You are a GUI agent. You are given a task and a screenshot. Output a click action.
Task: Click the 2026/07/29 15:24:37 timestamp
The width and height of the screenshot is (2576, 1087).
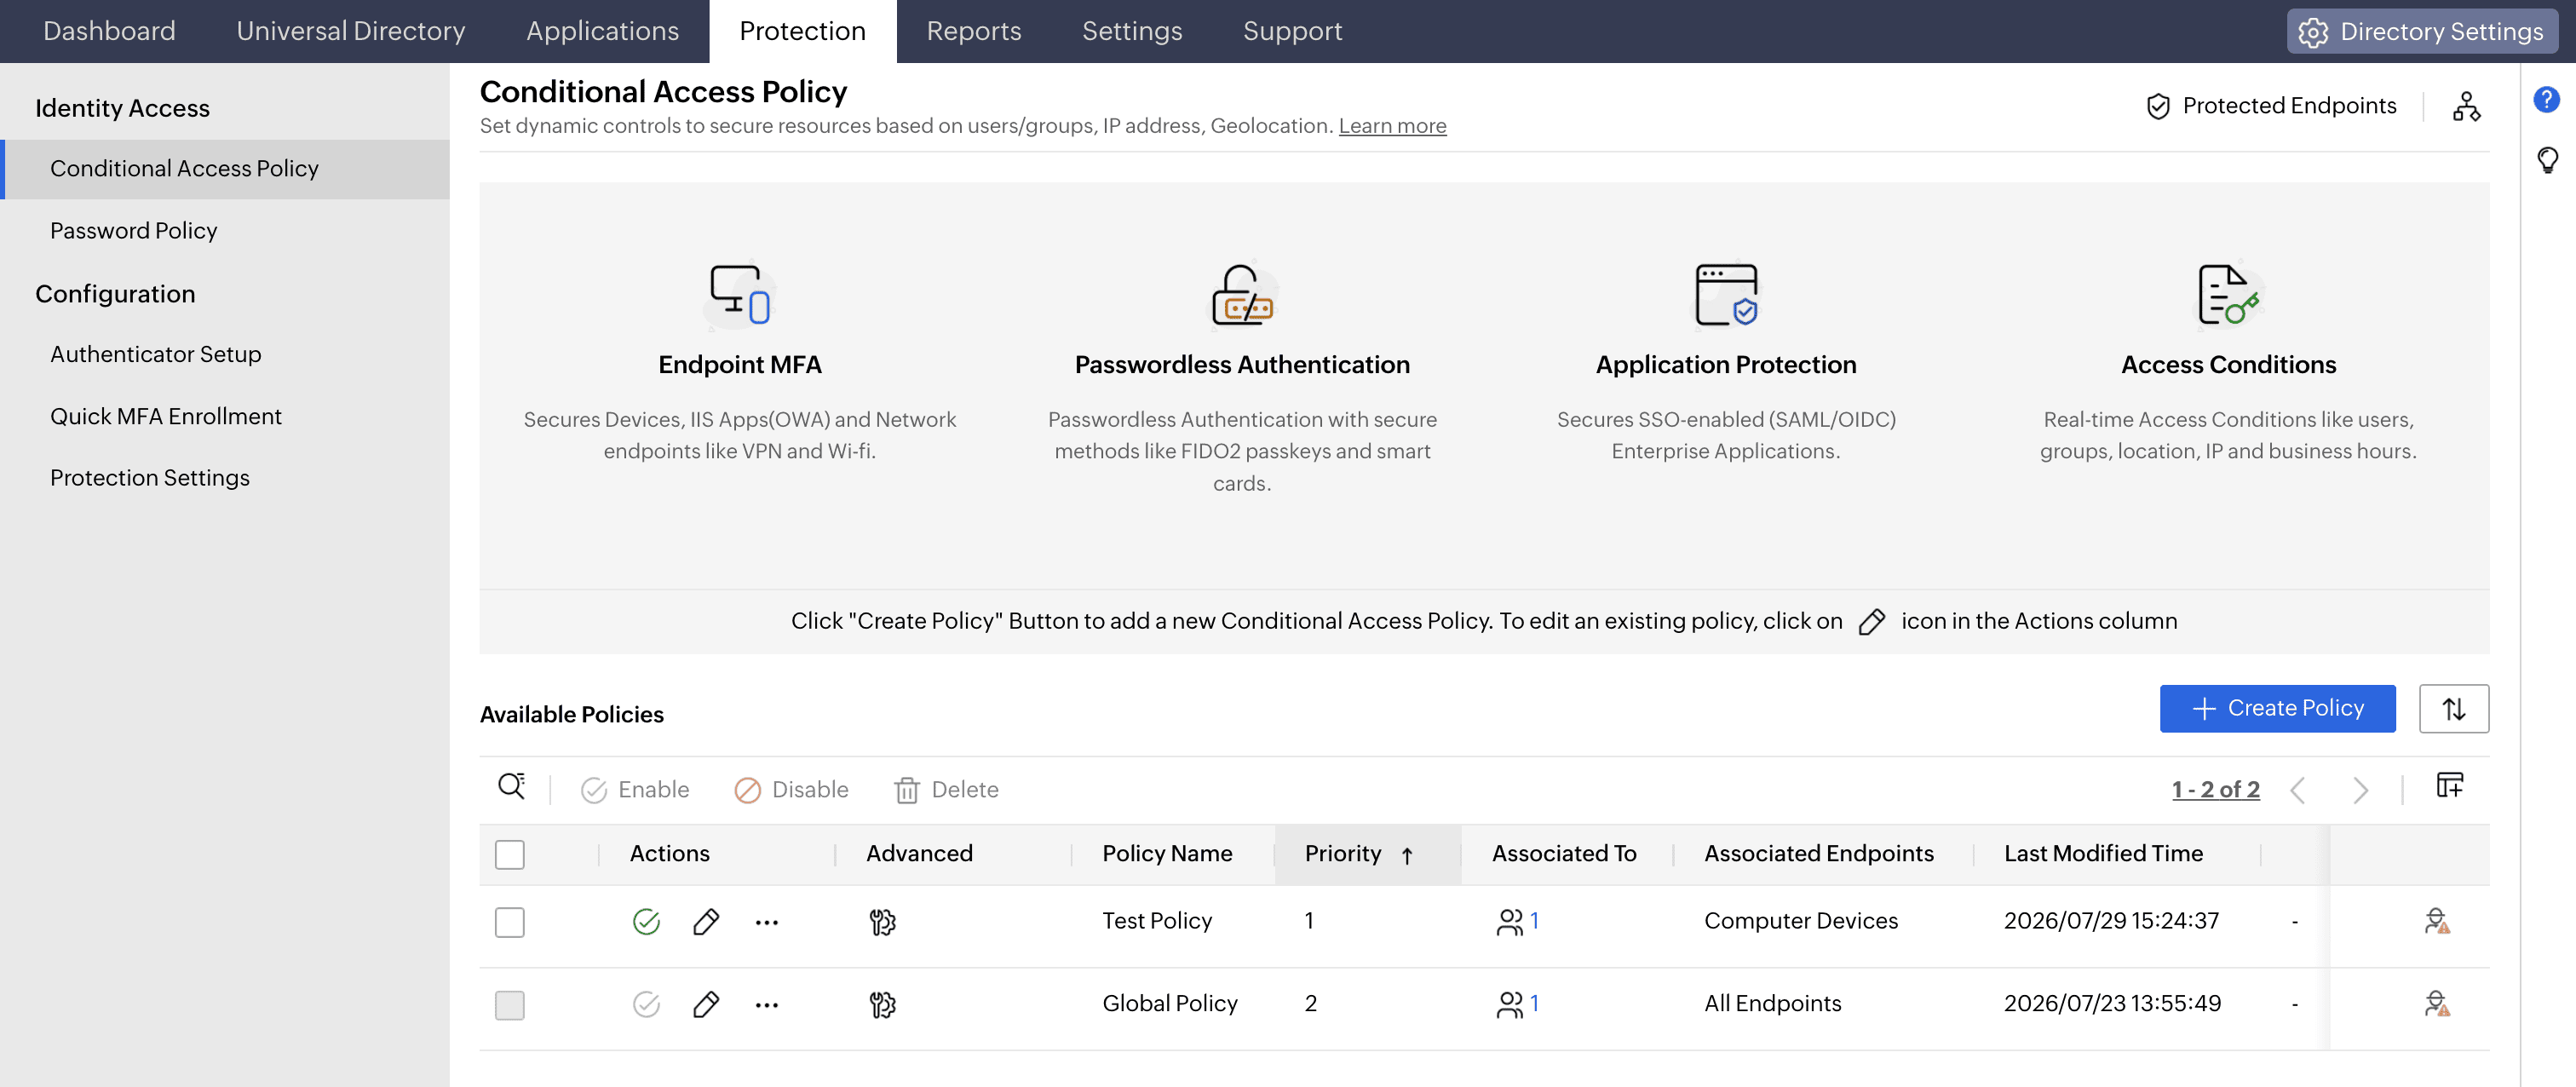click(2111, 921)
